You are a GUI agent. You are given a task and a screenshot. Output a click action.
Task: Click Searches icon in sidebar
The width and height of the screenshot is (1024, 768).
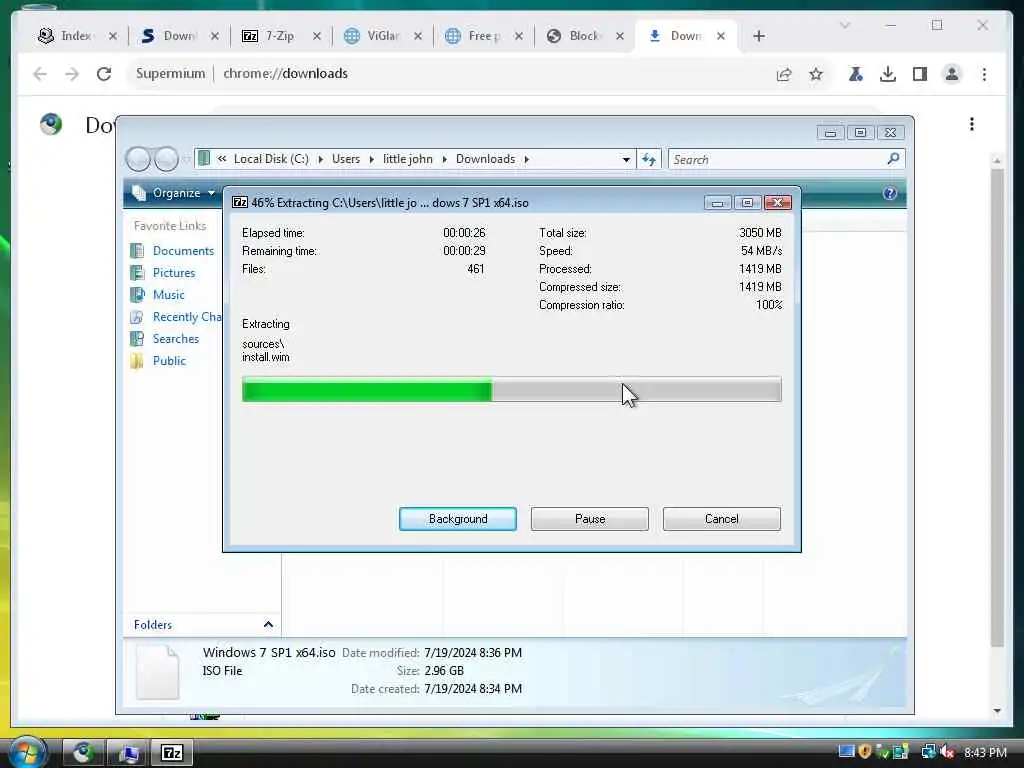click(137, 339)
